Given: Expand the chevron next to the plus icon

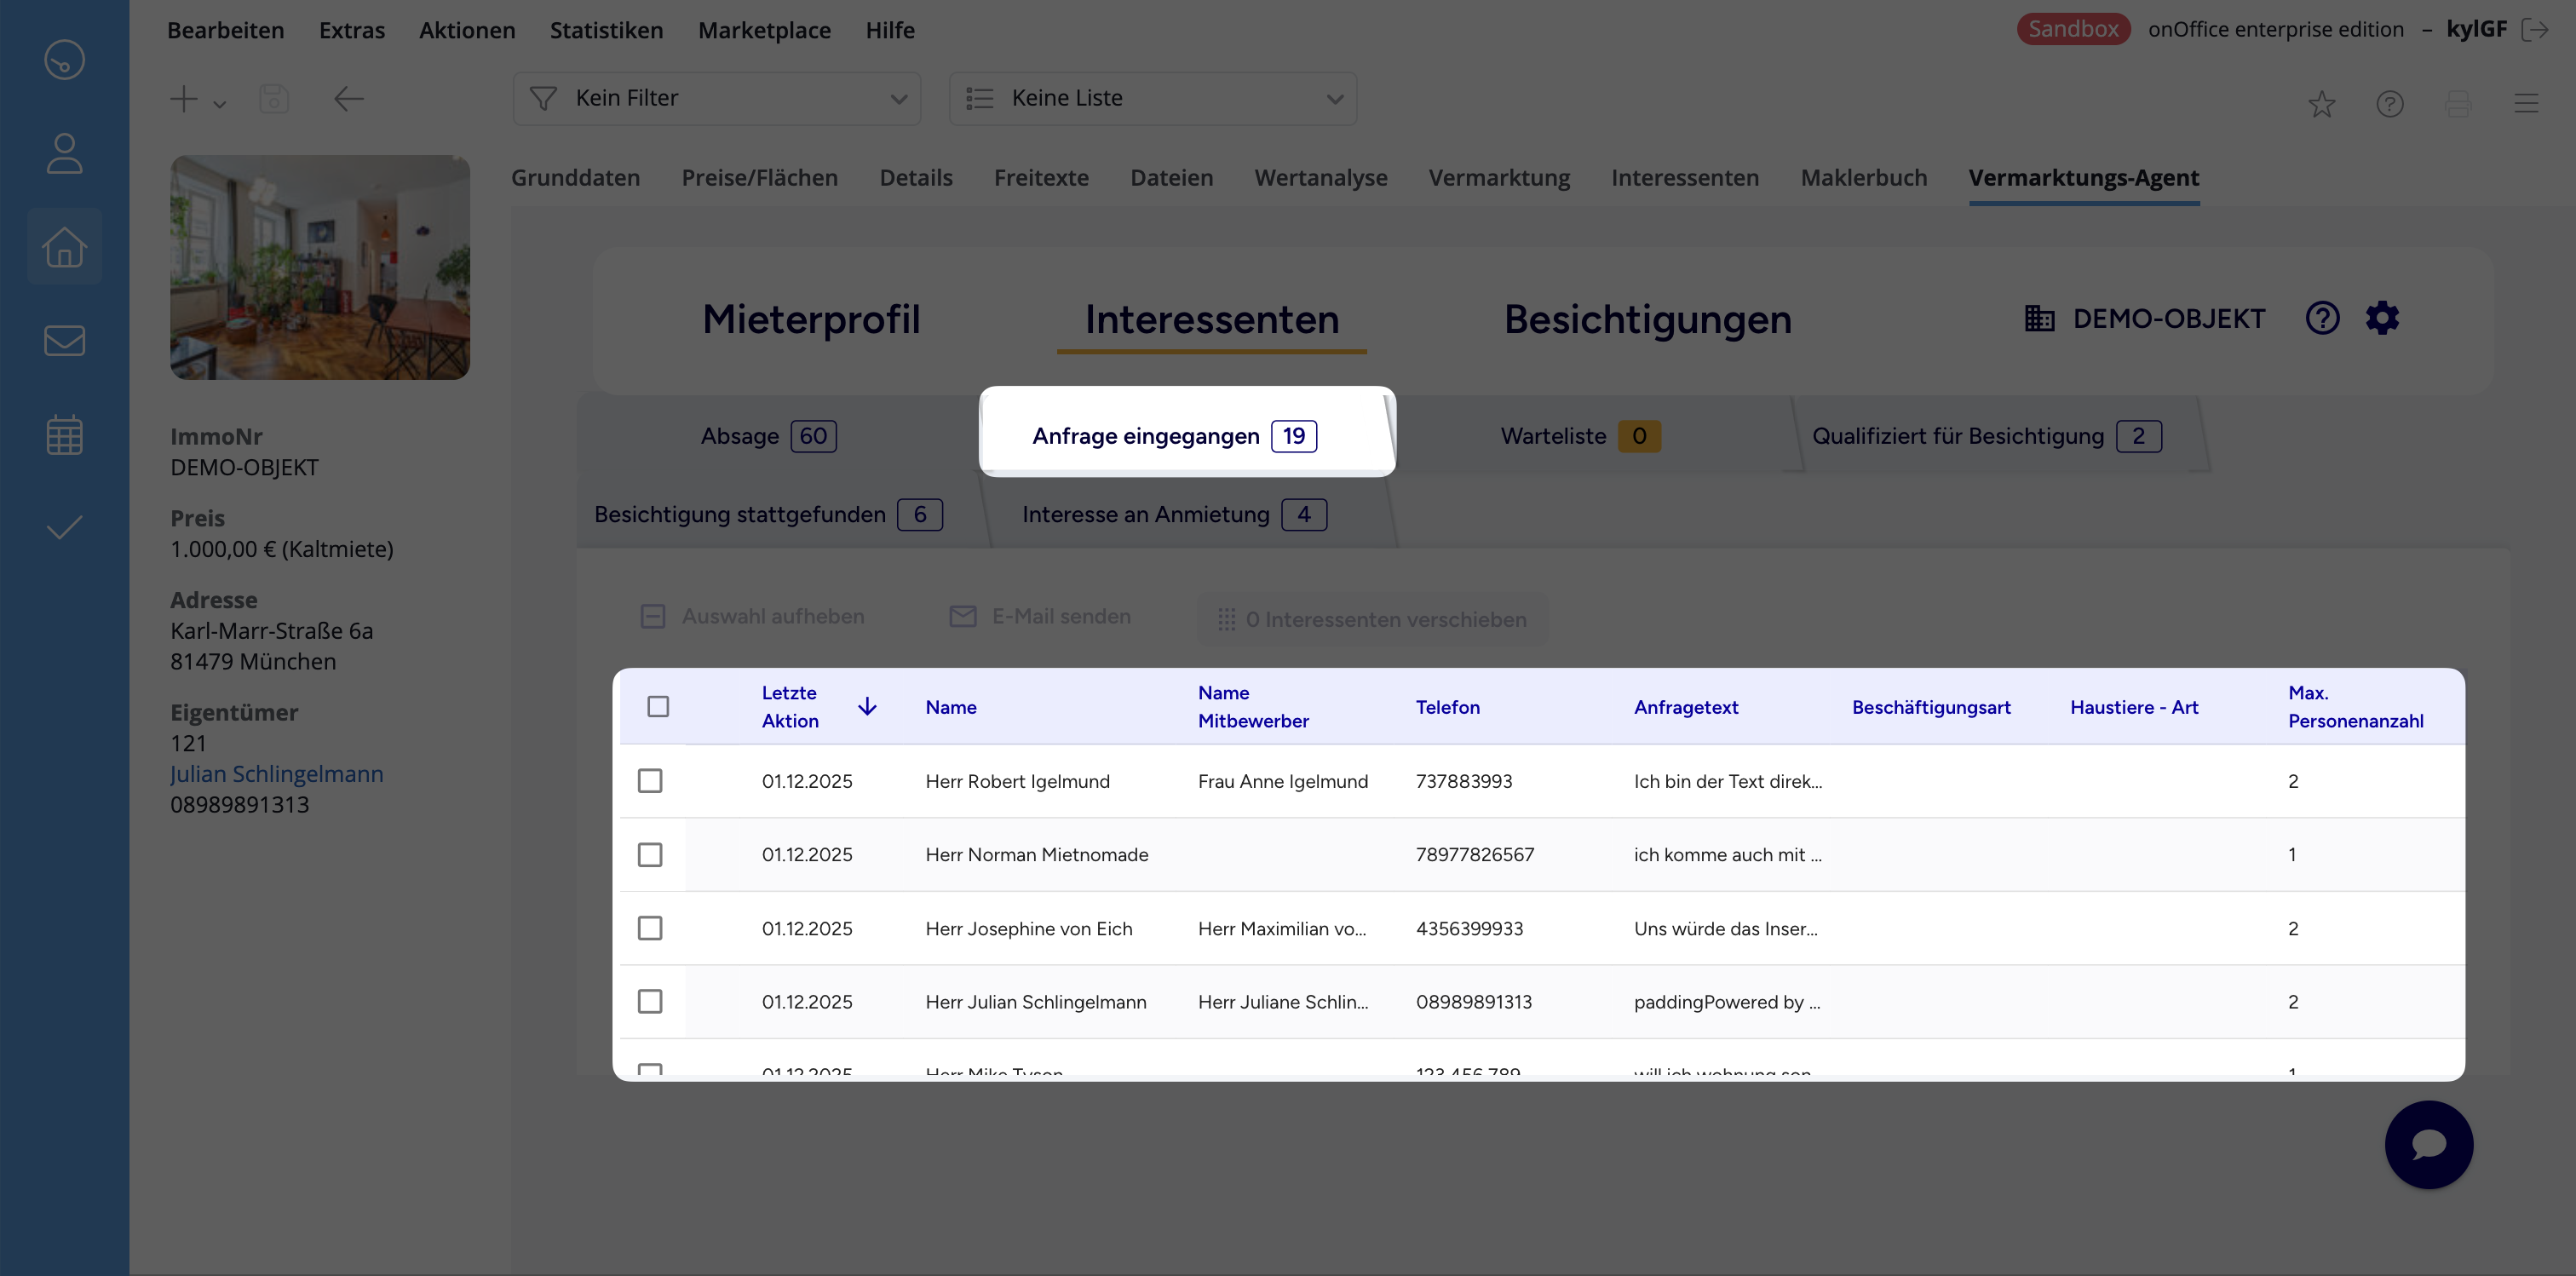Looking at the screenshot, I should [219, 104].
